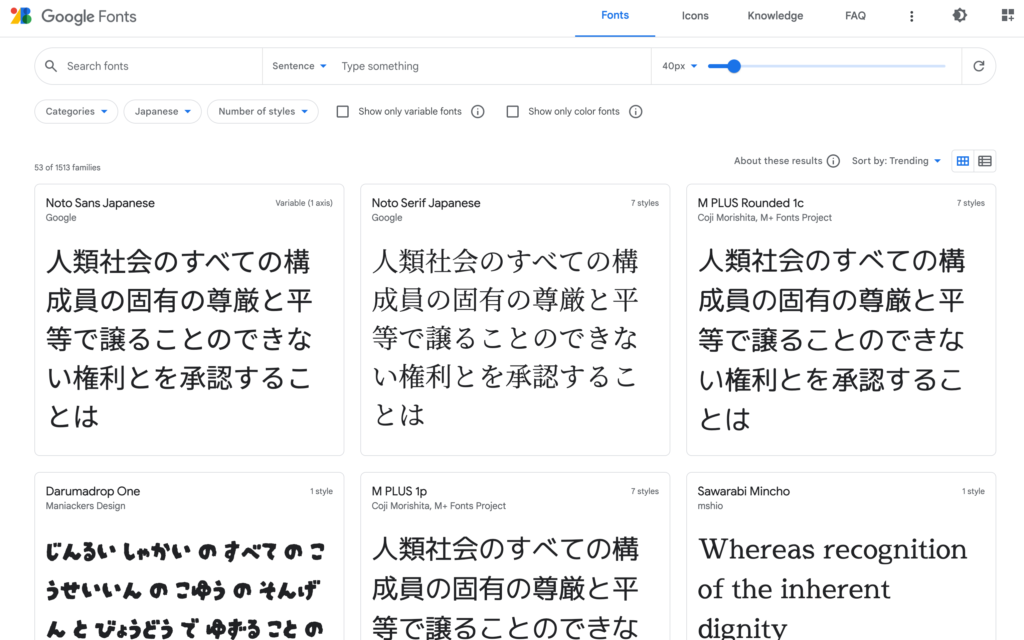Click the '53 of 1513 families' count
Viewport: 1024px width, 640px height.
[x=67, y=168]
